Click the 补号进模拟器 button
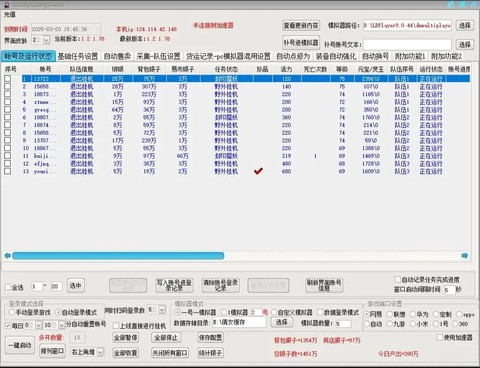 (x=301, y=42)
